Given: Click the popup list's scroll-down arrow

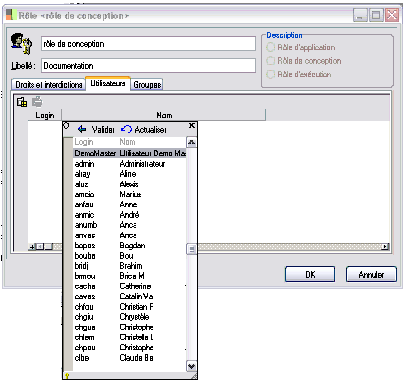Looking at the screenshot, I should pos(191,366).
